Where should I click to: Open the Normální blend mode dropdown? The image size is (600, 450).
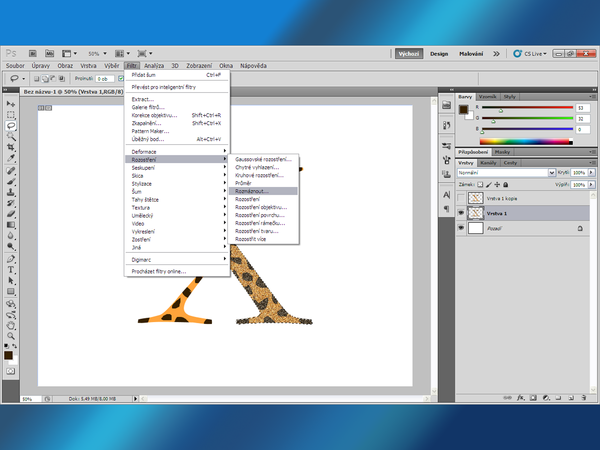click(x=498, y=173)
